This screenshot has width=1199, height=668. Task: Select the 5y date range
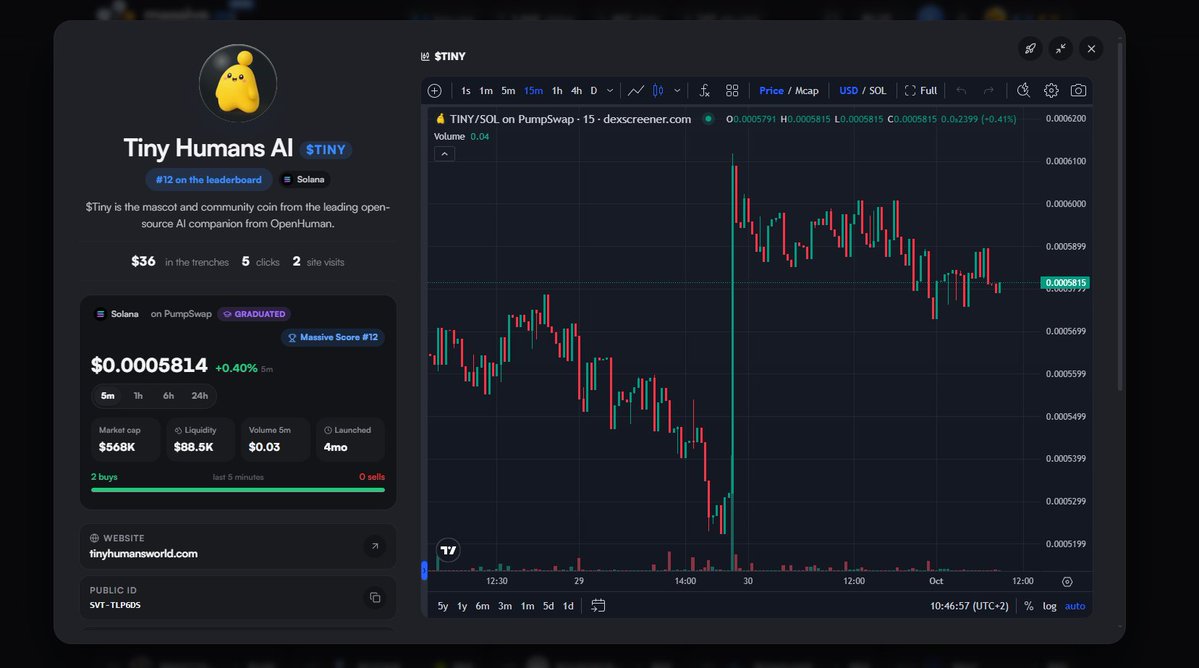point(443,606)
